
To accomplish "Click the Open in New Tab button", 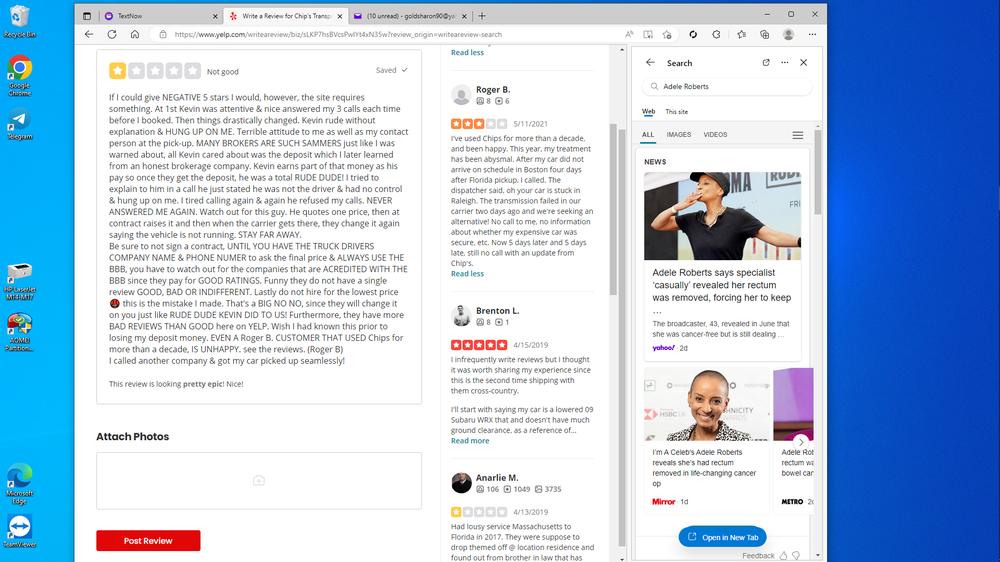I will tap(724, 537).
